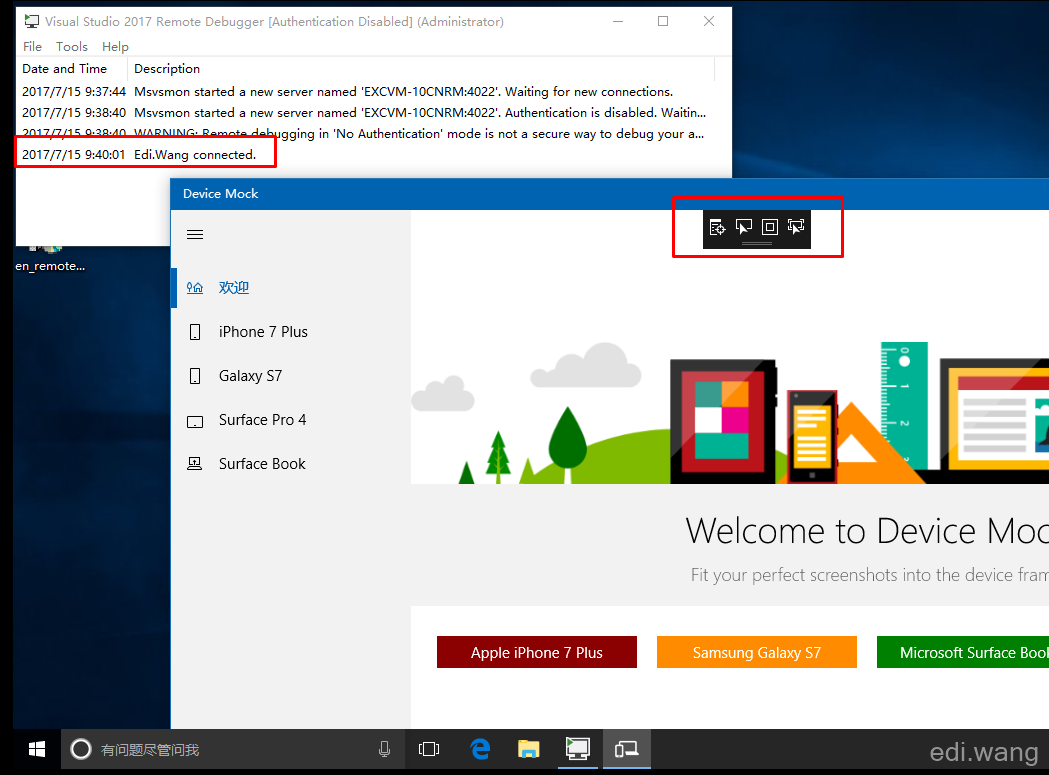
Task: Select the 欢迎 navigation item
Action: (x=290, y=288)
